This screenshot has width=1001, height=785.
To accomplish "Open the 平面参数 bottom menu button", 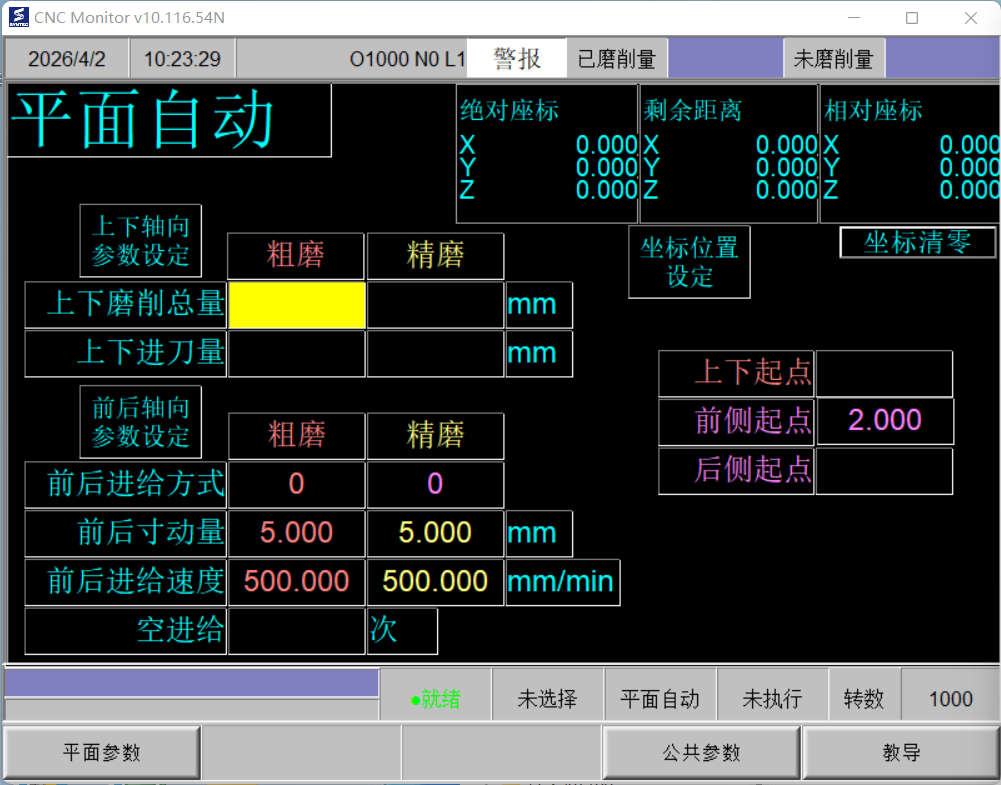I will (102, 753).
